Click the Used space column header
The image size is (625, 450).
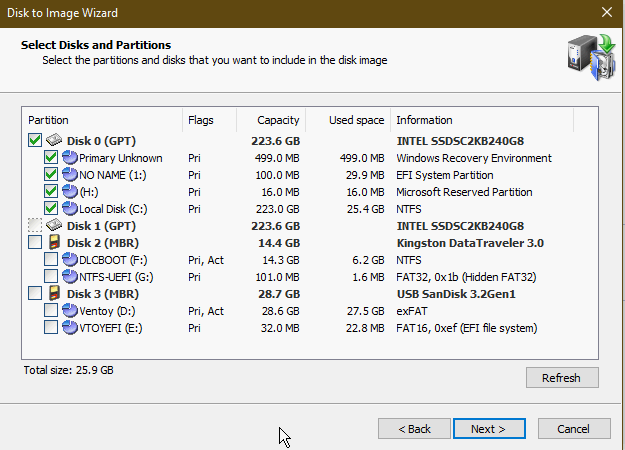tap(356, 120)
